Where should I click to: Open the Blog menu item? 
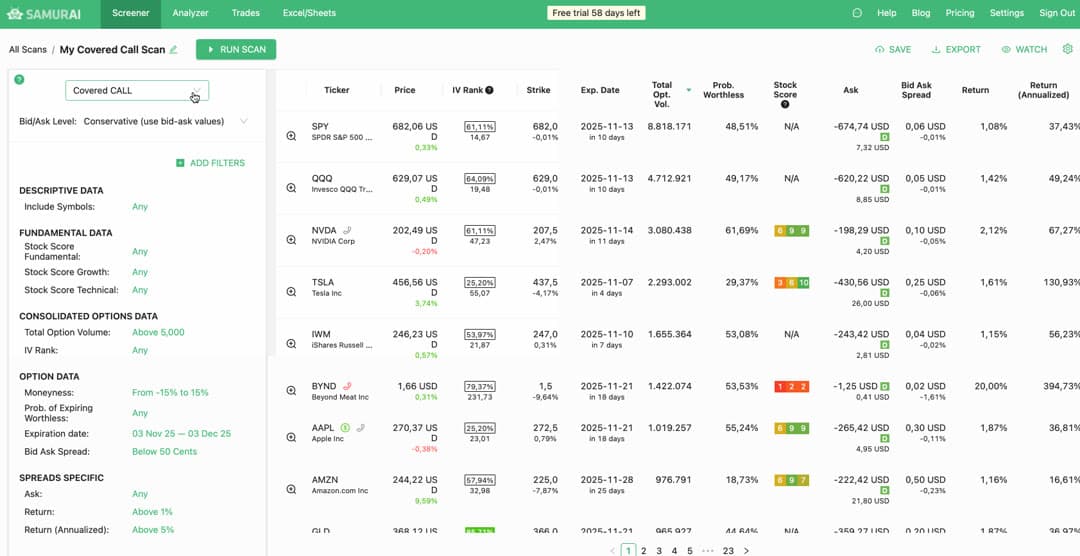tap(921, 13)
